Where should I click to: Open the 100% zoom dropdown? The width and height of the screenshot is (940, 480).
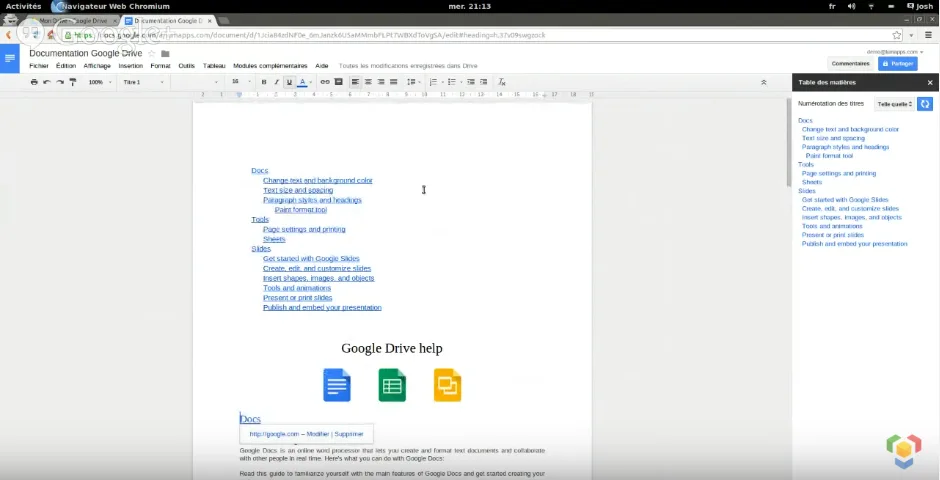tap(100, 82)
